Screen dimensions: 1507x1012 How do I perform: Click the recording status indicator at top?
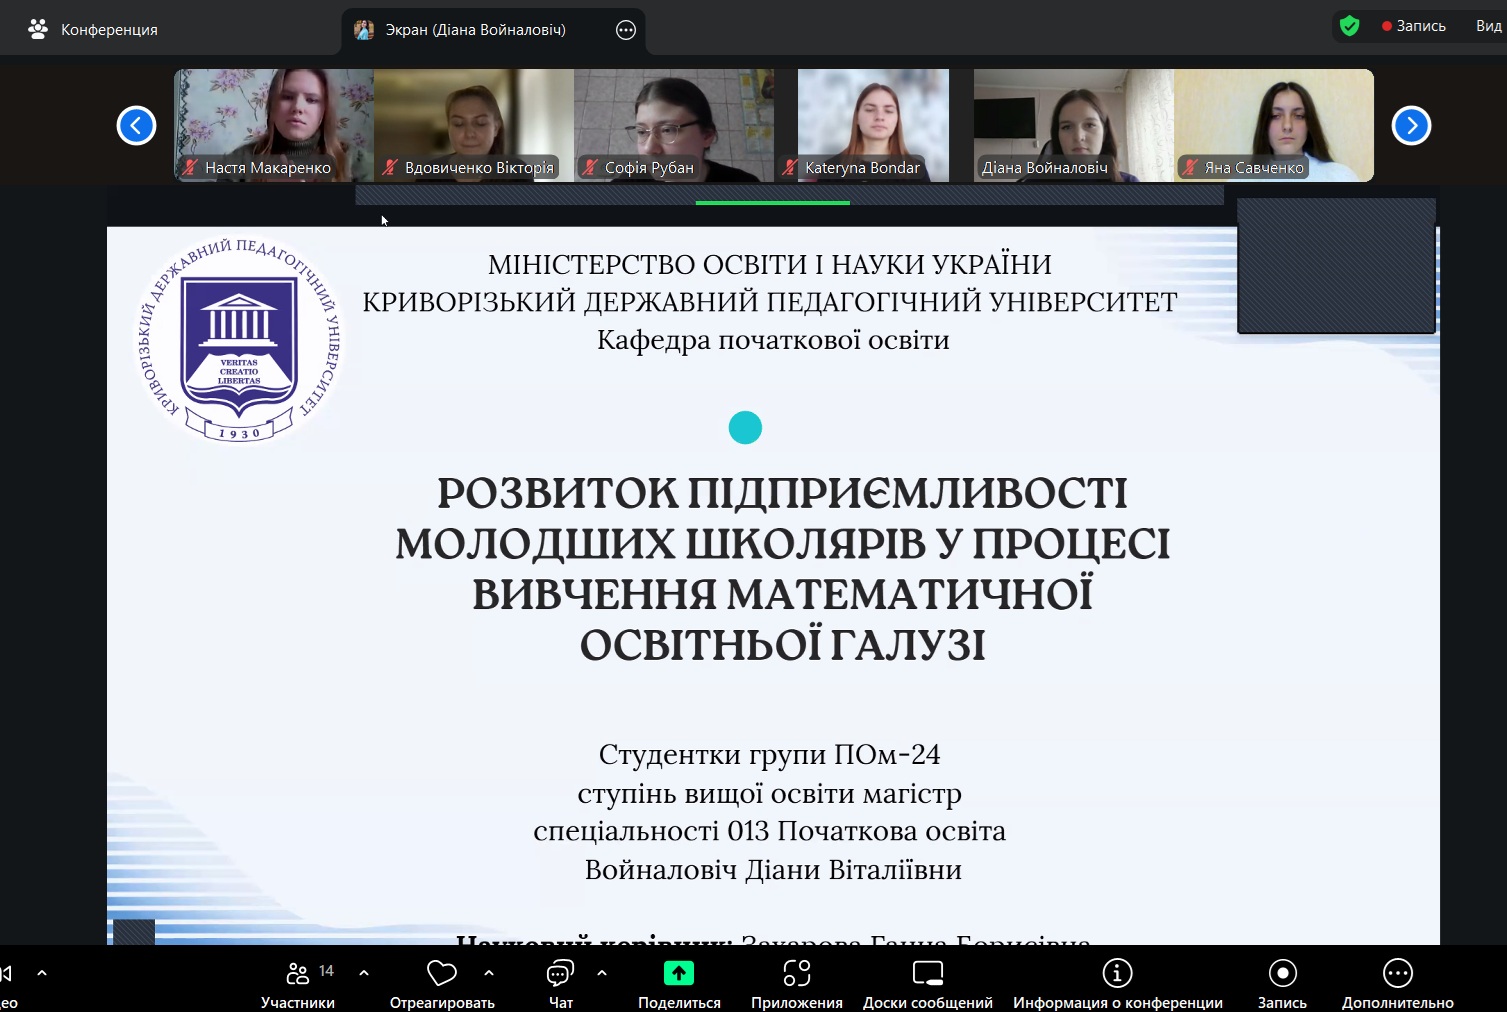coord(1414,26)
